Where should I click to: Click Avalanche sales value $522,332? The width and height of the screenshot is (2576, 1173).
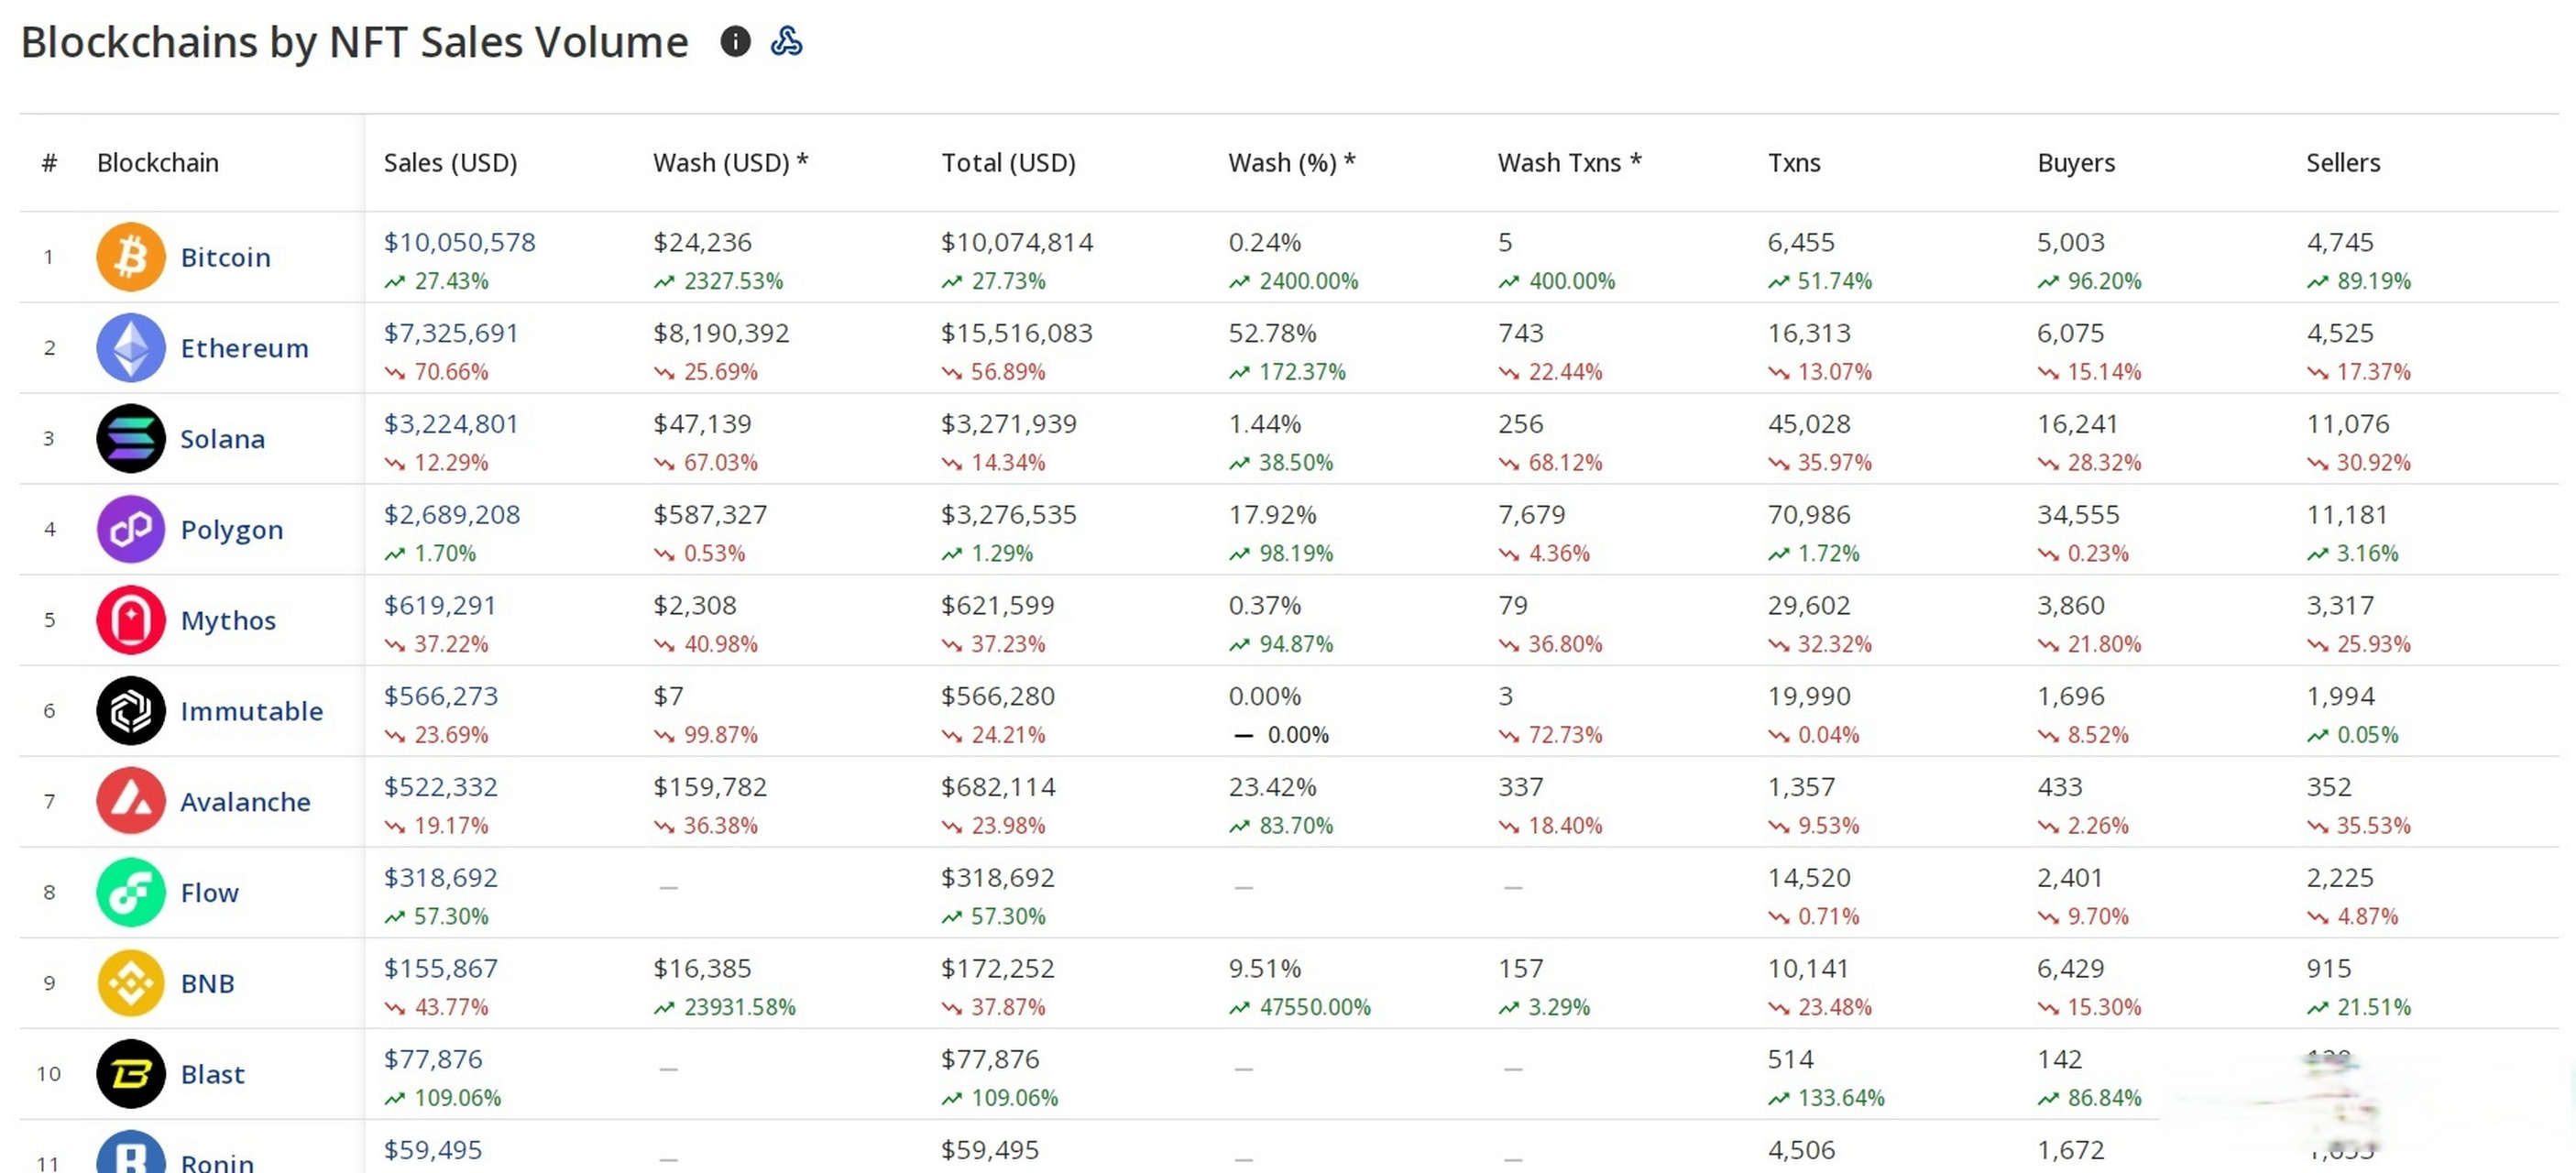click(441, 787)
